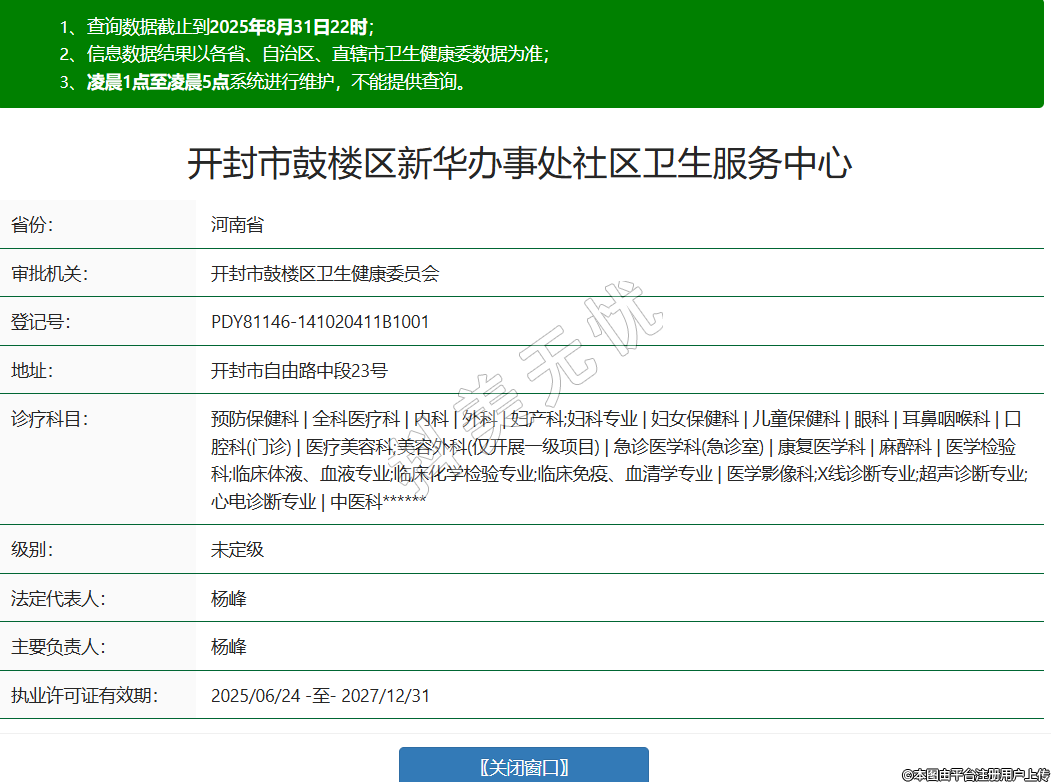Click the 审批机关 row label
This screenshot has width=1051, height=782.
click(x=49, y=274)
